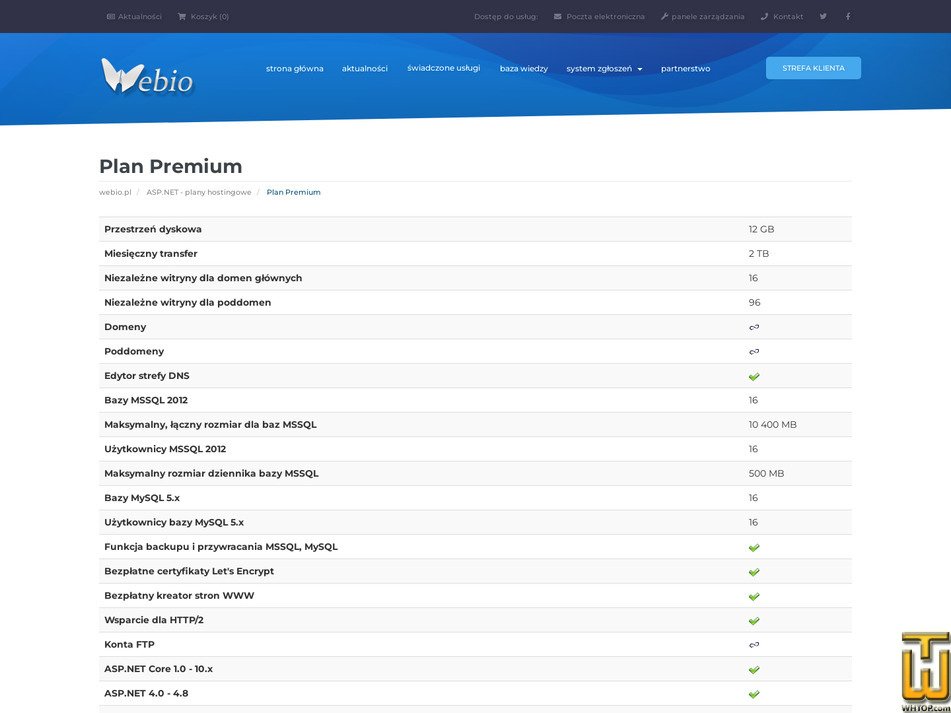951x713 pixels.
Task: Click checkmark for ASP.NET 4.0 - 4.8
Action: pos(754,694)
